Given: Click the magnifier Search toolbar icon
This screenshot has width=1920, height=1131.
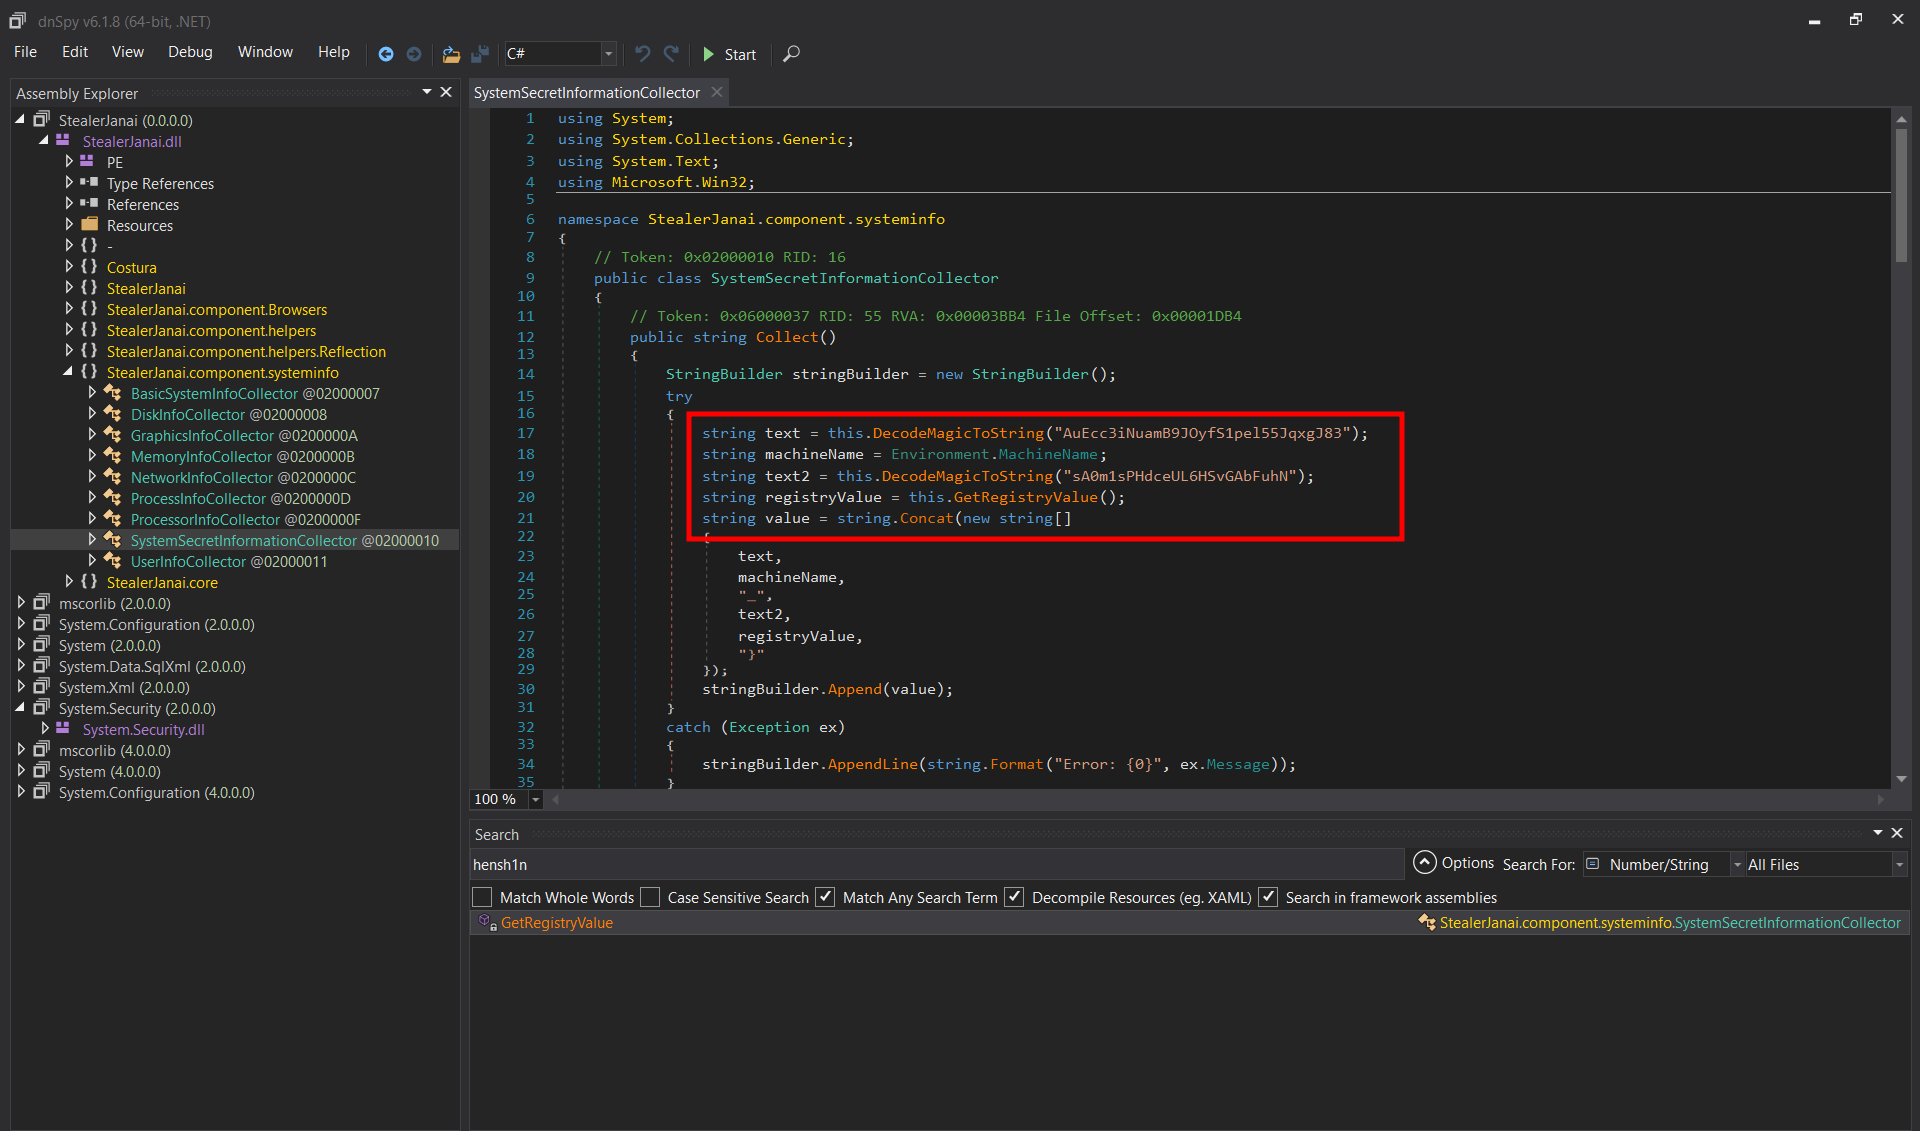Looking at the screenshot, I should (x=791, y=54).
